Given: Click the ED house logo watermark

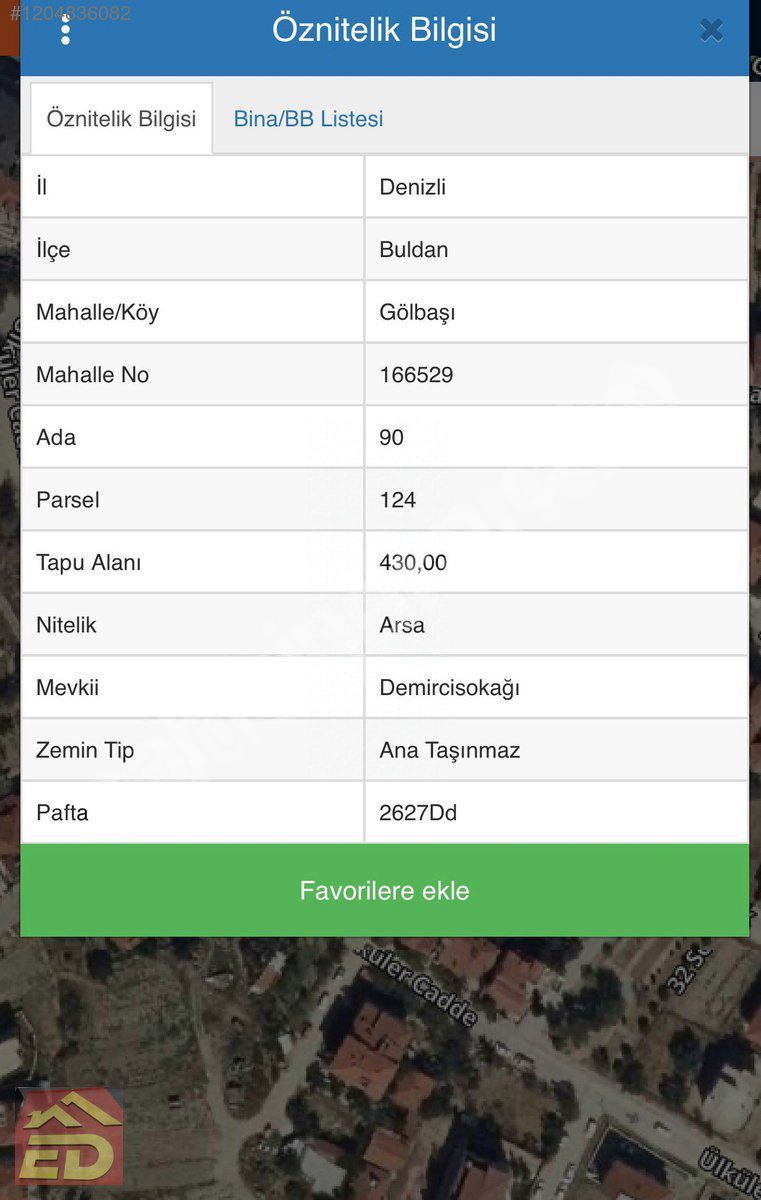Looking at the screenshot, I should click(x=70, y=1138).
